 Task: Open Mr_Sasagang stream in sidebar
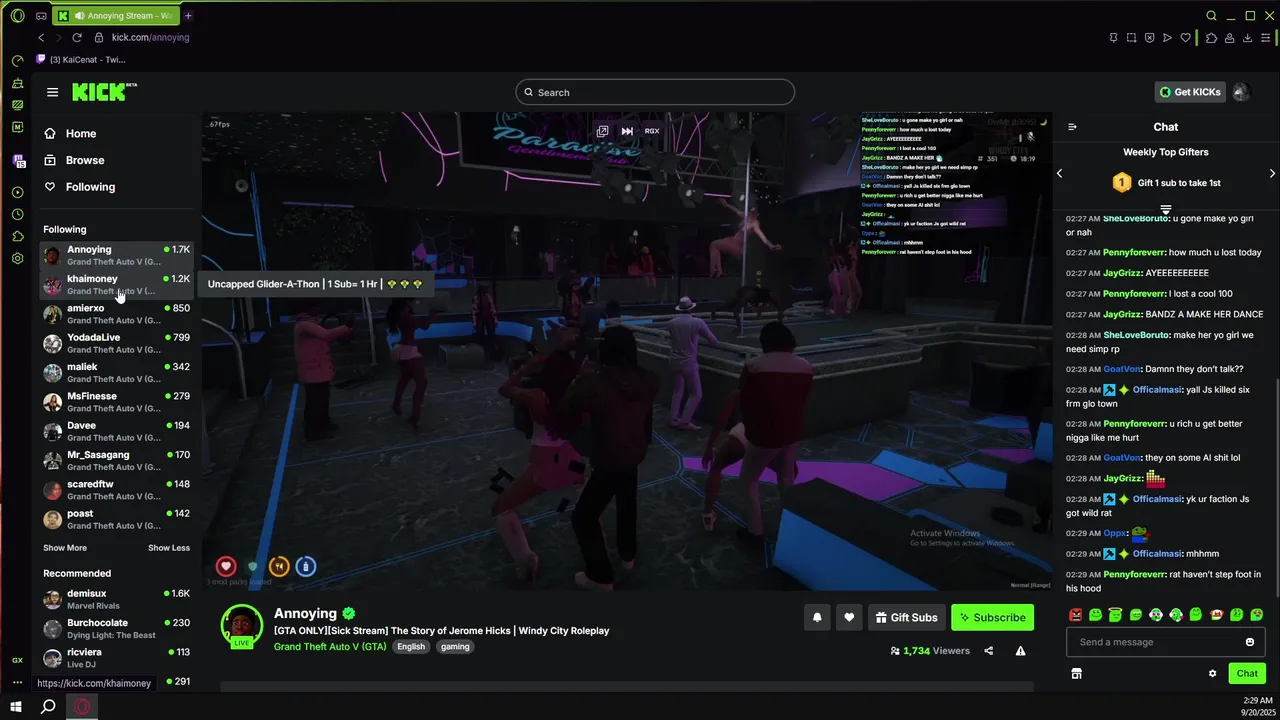click(x=117, y=461)
